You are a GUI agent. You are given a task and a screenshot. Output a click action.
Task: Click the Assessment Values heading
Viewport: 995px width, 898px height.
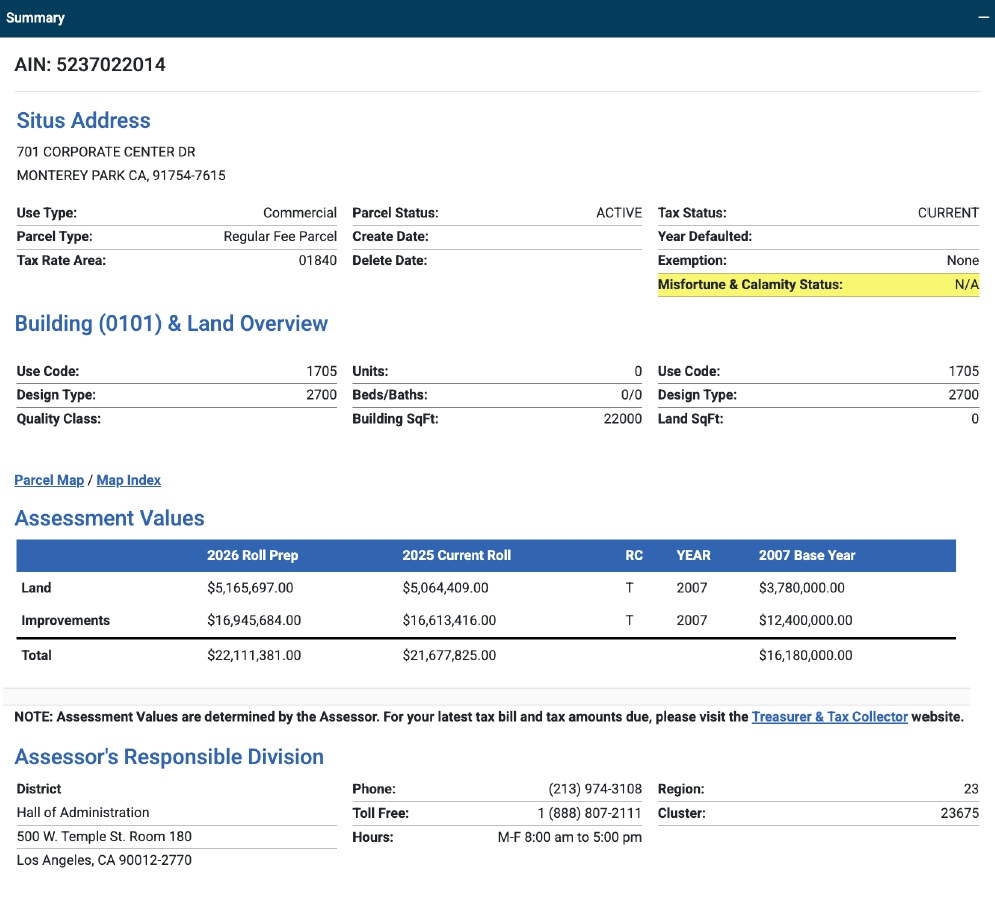tap(109, 518)
